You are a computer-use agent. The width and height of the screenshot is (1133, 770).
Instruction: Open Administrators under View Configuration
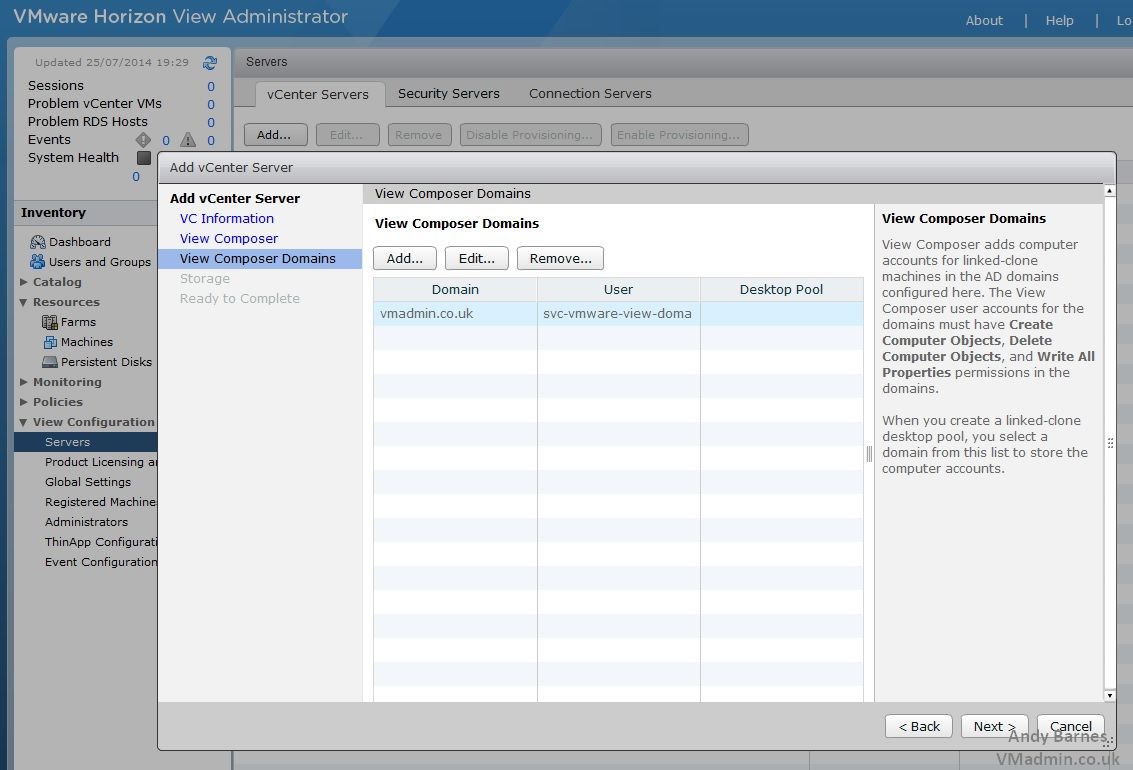86,522
